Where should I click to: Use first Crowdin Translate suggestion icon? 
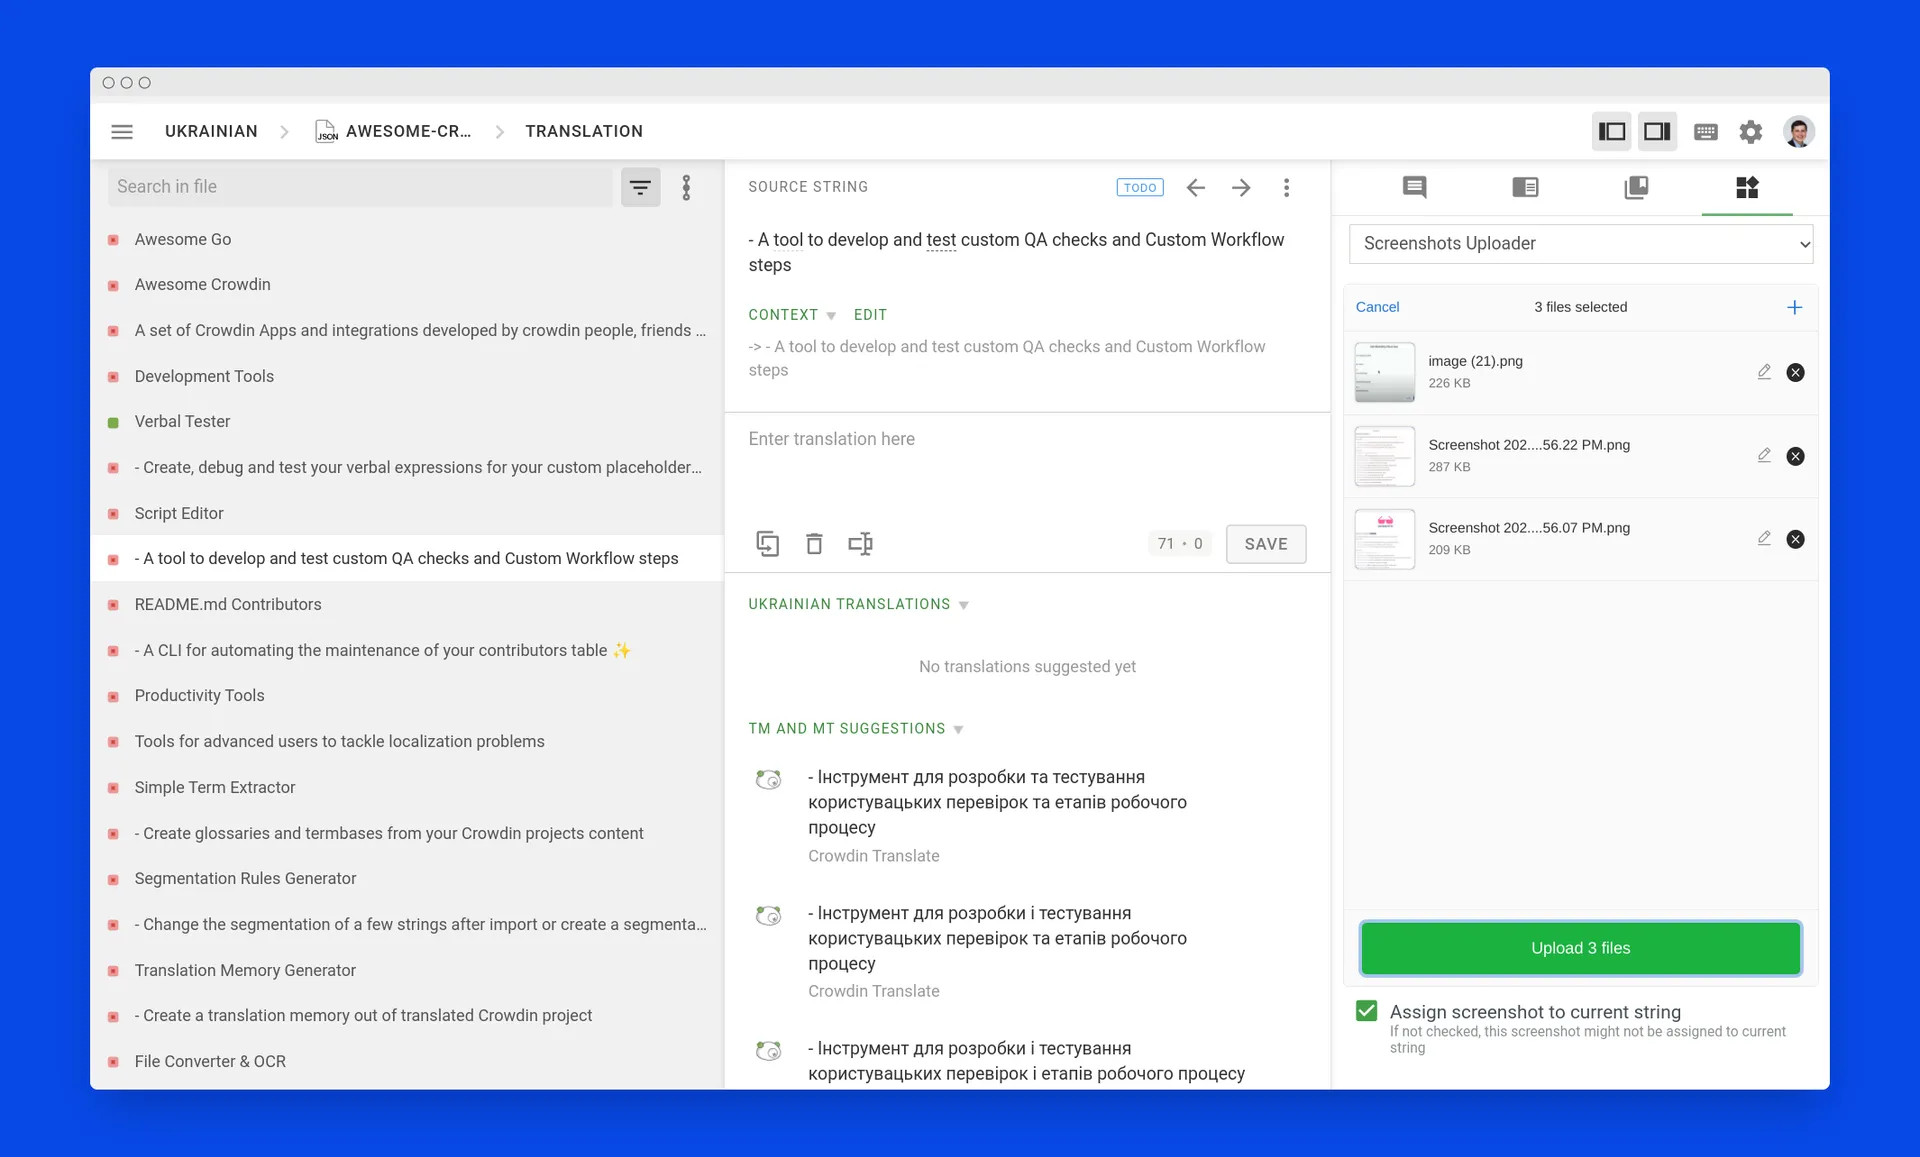click(x=768, y=779)
